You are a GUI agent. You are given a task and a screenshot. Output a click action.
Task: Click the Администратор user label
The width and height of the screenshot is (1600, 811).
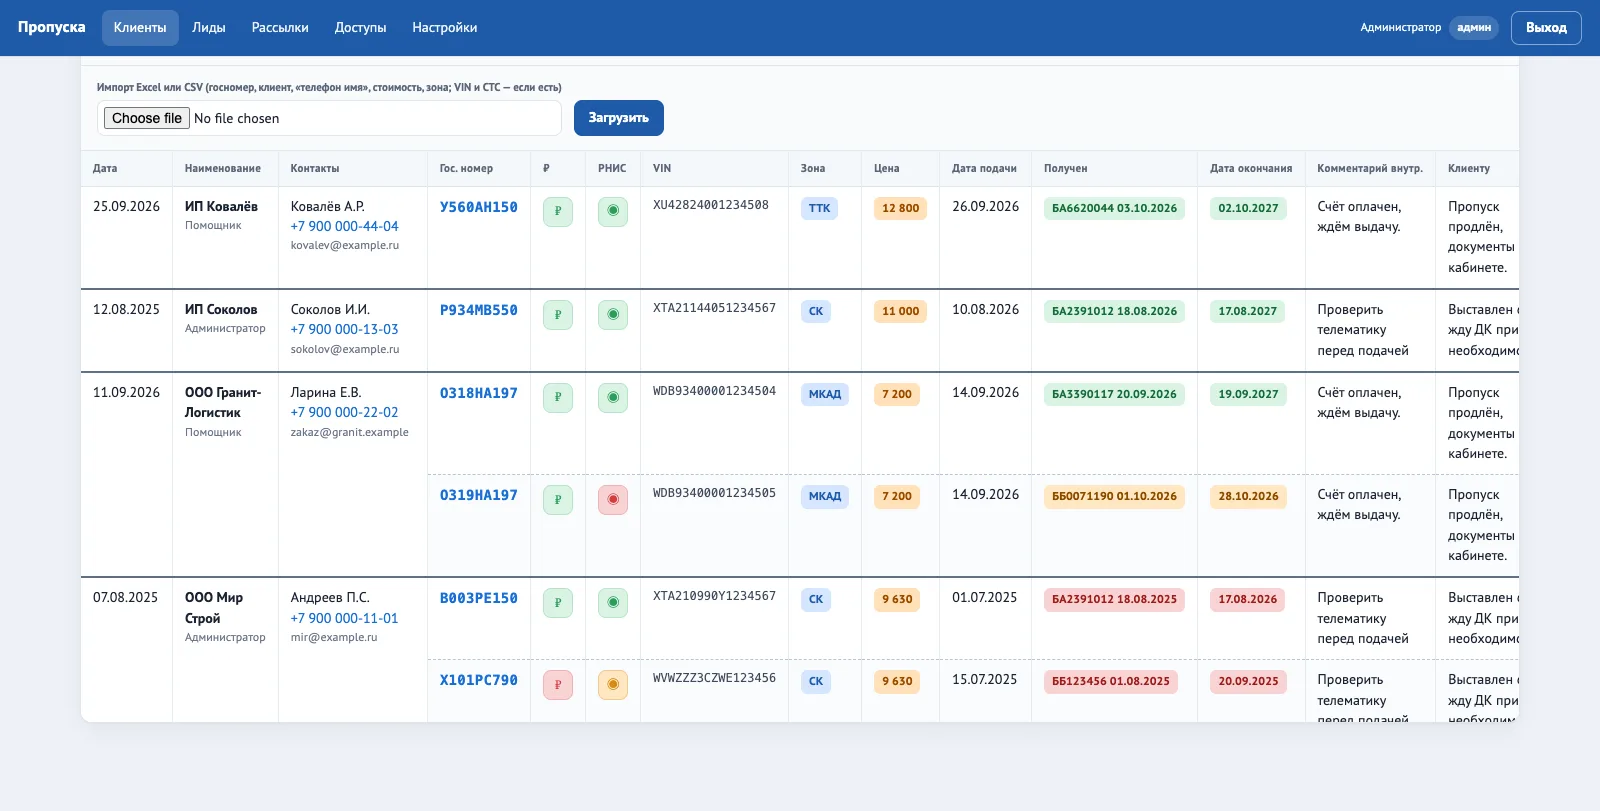pyautogui.click(x=1401, y=28)
